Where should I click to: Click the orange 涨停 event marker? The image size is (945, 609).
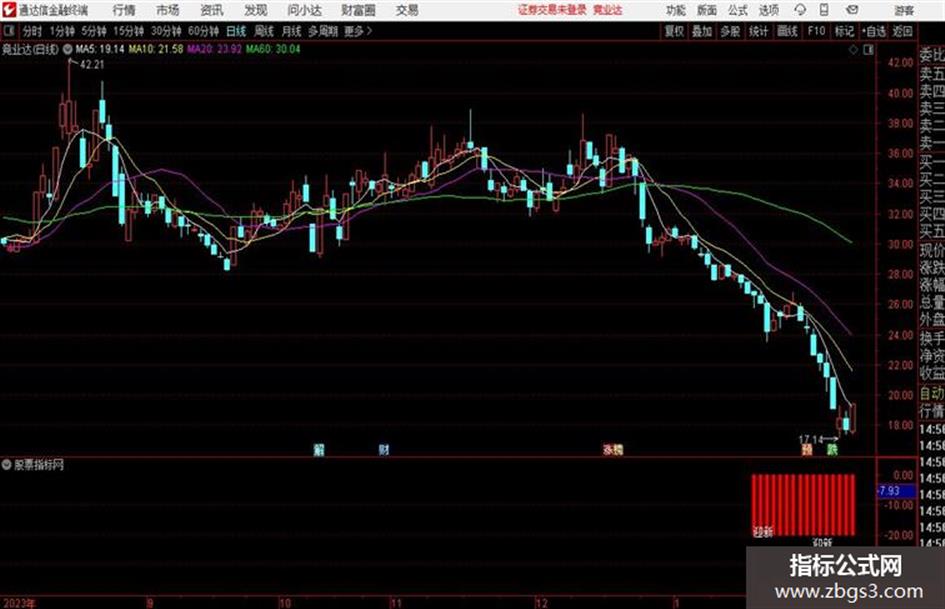613,449
